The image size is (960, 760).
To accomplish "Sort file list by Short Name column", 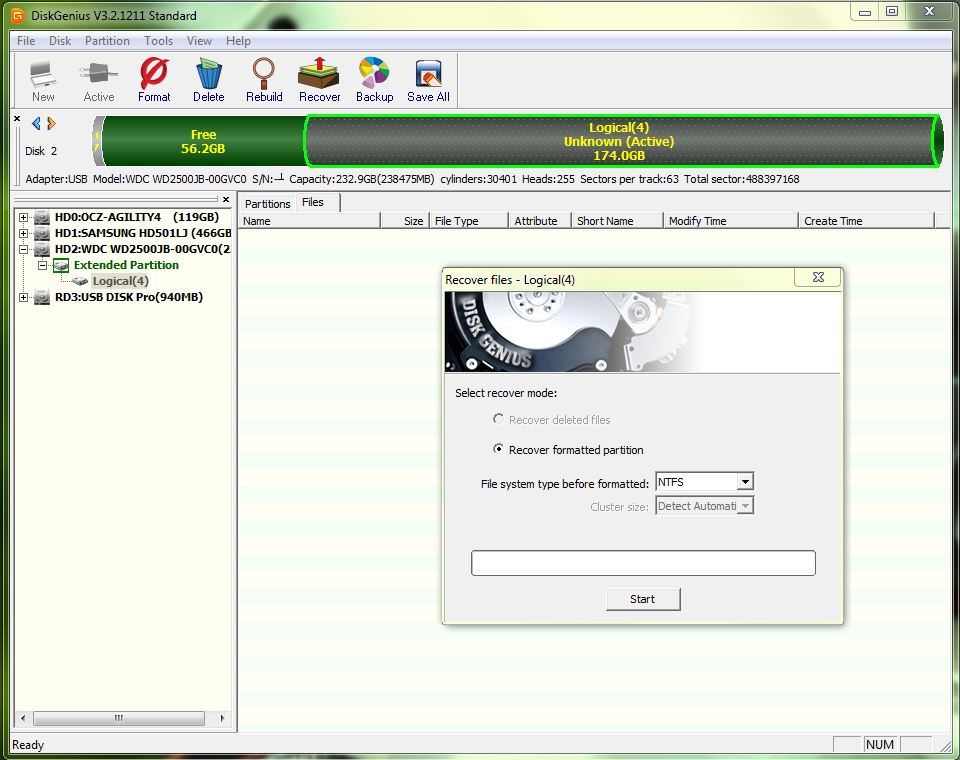I will [x=617, y=221].
